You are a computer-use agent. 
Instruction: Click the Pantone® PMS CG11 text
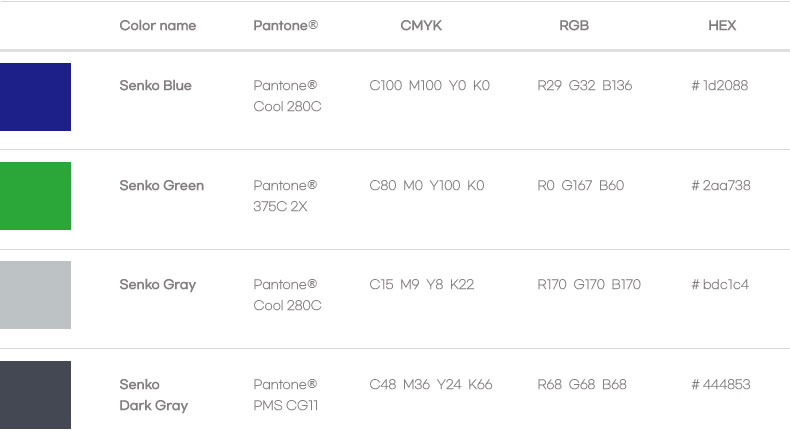pyautogui.click(x=285, y=394)
